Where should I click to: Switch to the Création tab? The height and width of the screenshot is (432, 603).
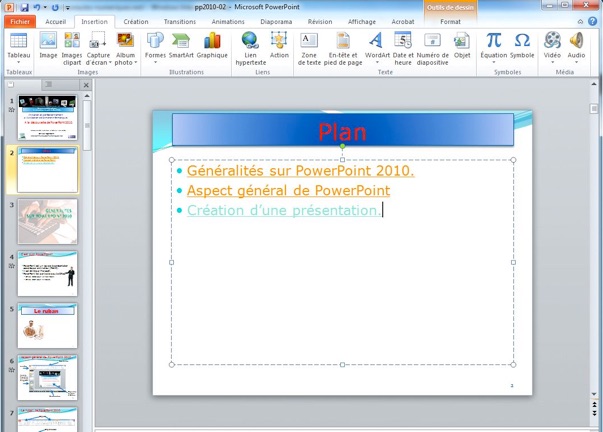point(136,22)
